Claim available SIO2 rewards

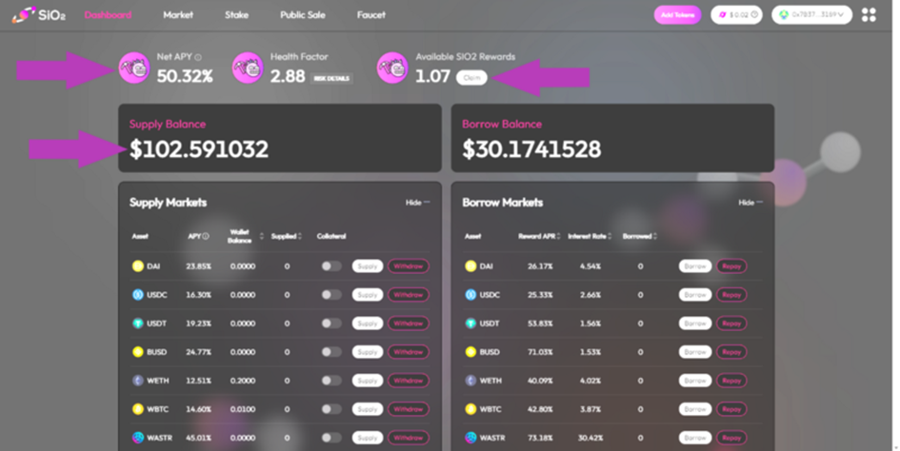(x=471, y=77)
